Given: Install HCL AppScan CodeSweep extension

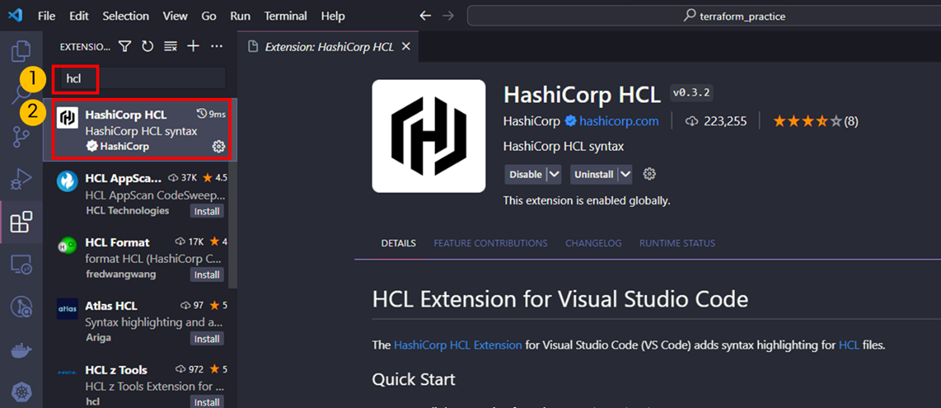Looking at the screenshot, I should pos(207,211).
